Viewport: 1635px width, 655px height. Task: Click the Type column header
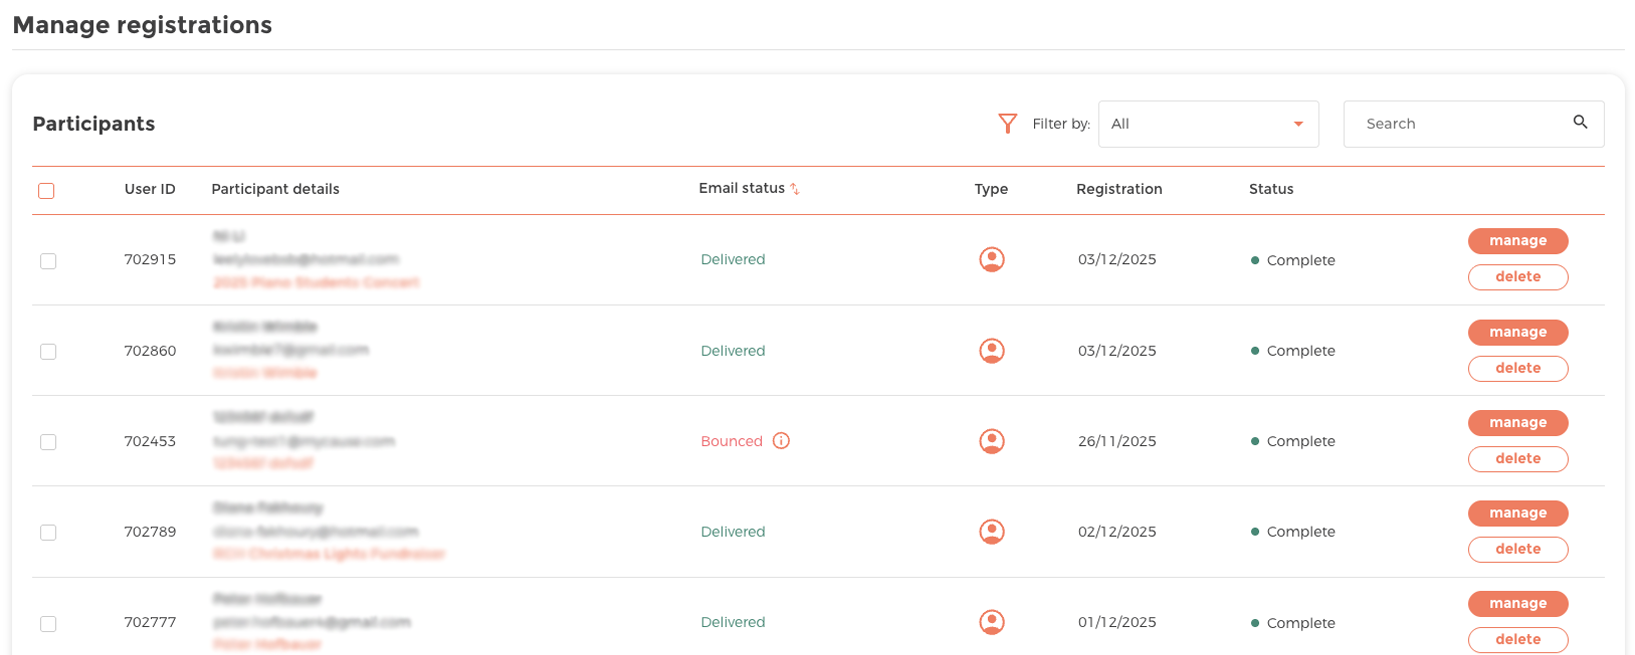click(x=991, y=189)
